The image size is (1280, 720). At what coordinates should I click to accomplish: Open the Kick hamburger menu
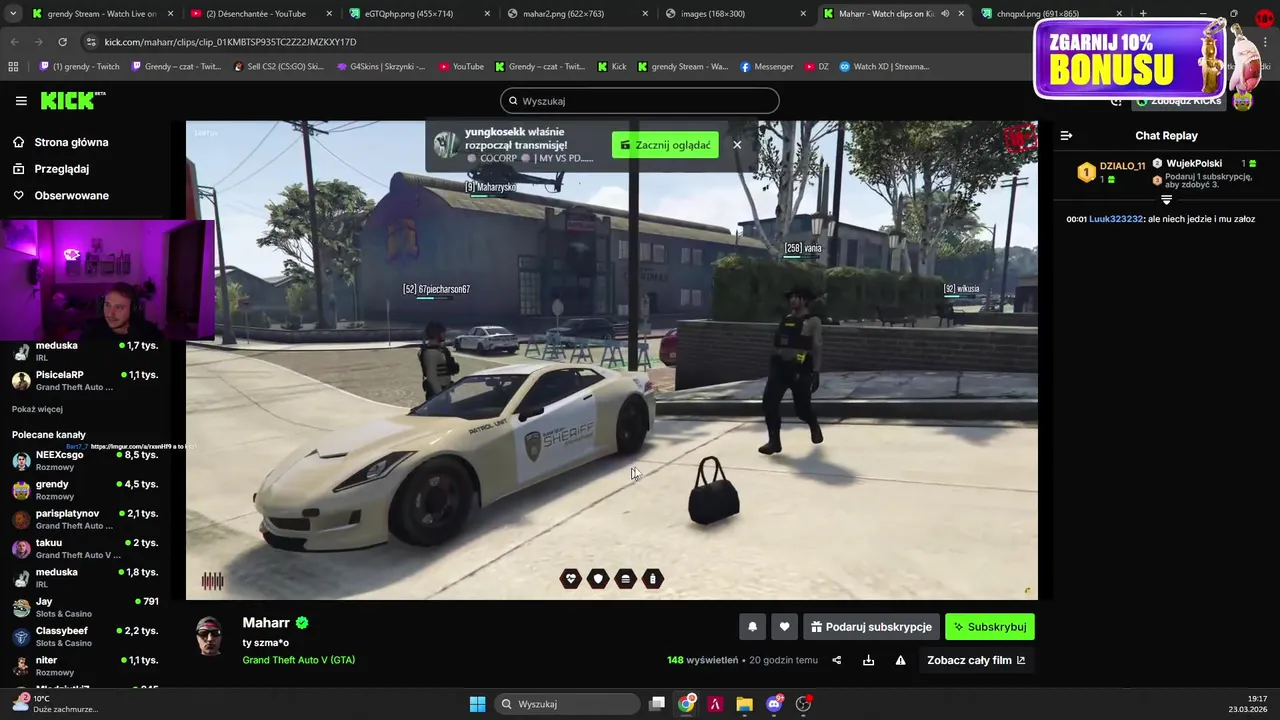pos(21,101)
